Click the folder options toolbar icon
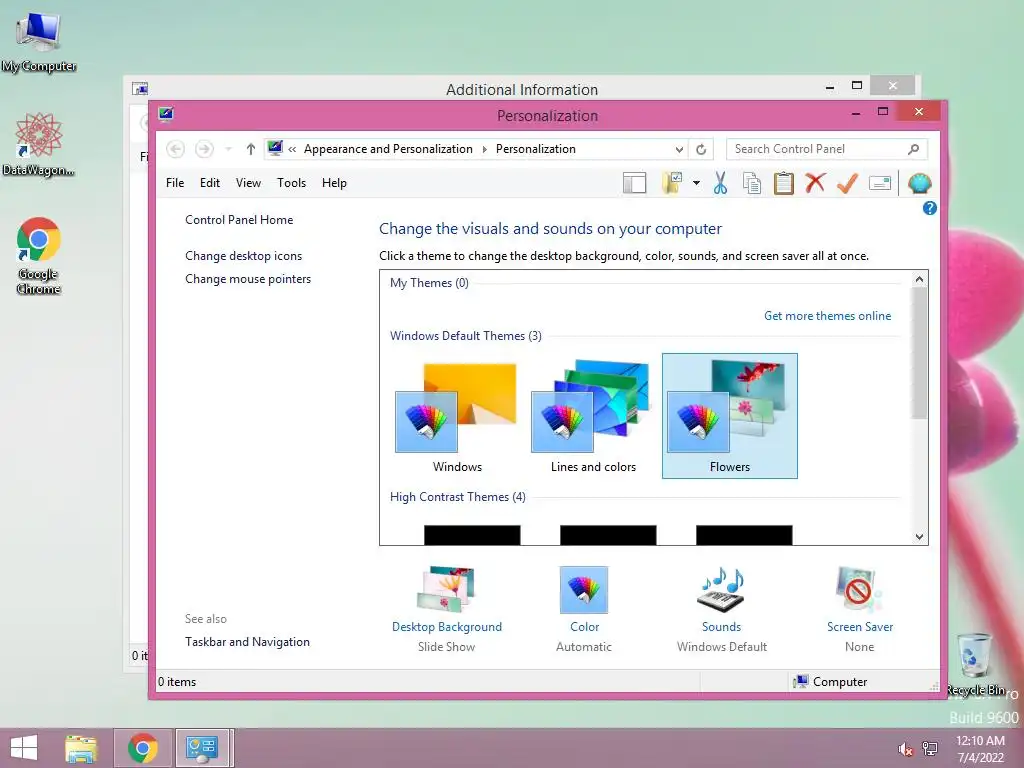 [x=672, y=184]
